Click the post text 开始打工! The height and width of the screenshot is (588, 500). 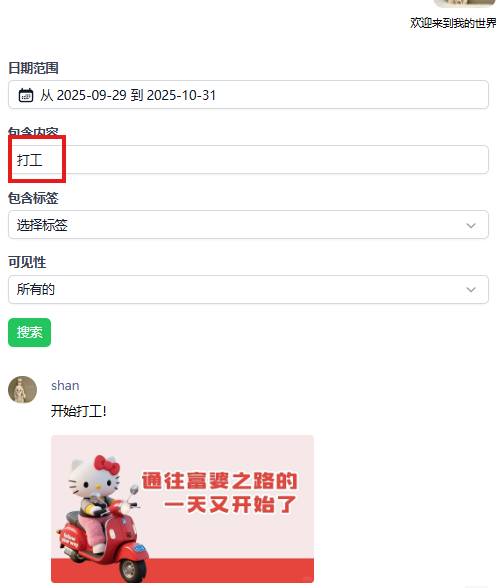79,411
